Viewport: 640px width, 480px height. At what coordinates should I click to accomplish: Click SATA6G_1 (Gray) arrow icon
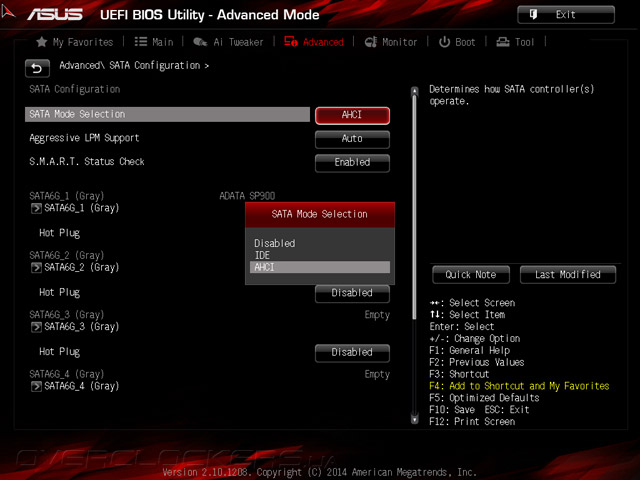tap(36, 209)
